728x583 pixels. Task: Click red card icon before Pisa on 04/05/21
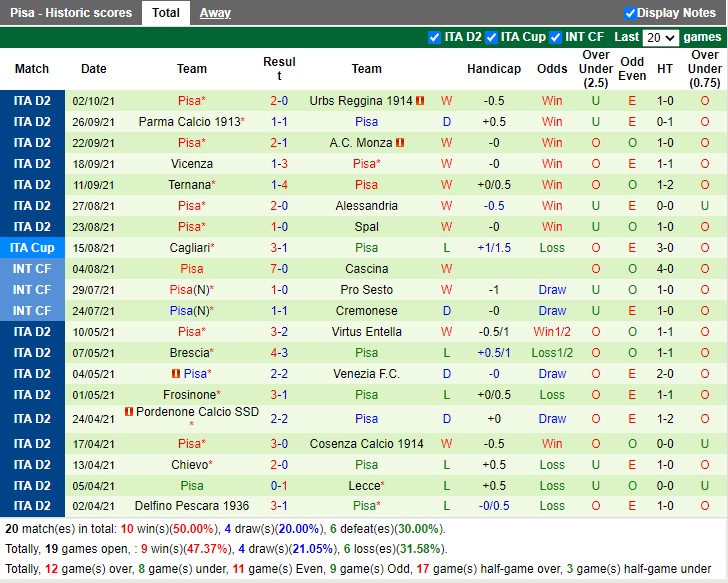[x=176, y=374]
